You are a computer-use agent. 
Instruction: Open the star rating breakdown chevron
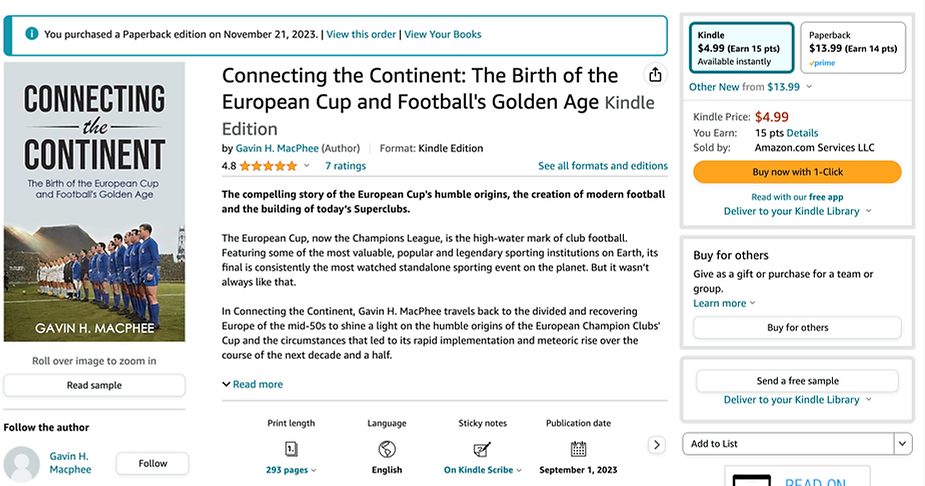click(307, 166)
